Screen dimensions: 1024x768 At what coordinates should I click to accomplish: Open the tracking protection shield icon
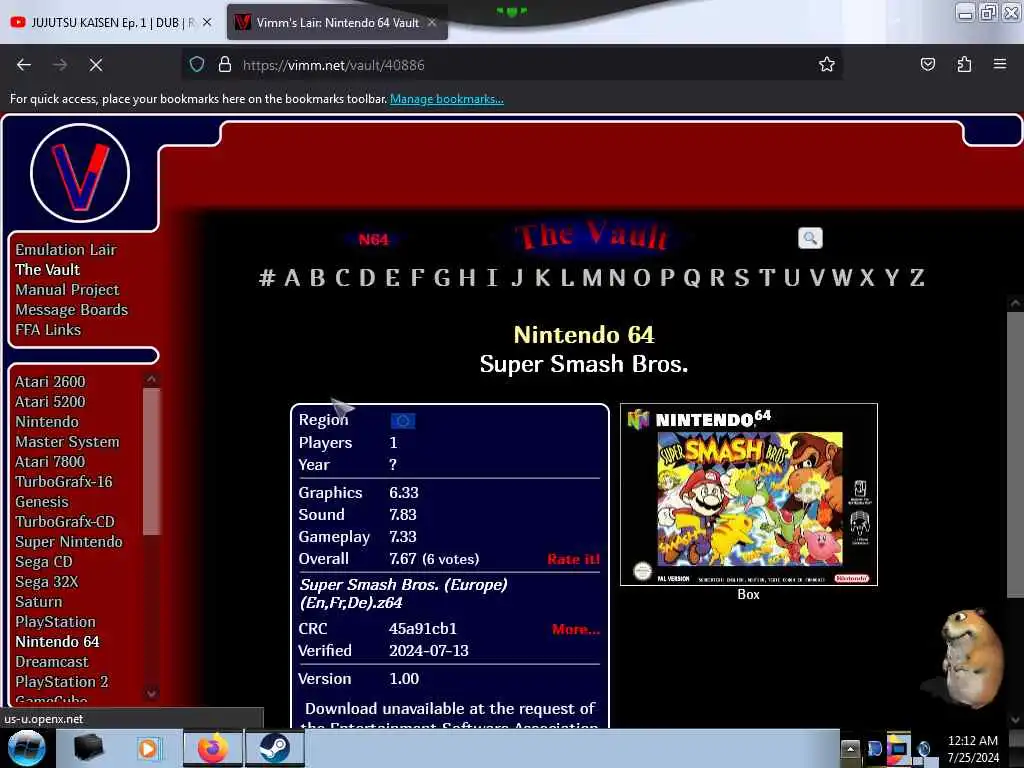pos(197,65)
